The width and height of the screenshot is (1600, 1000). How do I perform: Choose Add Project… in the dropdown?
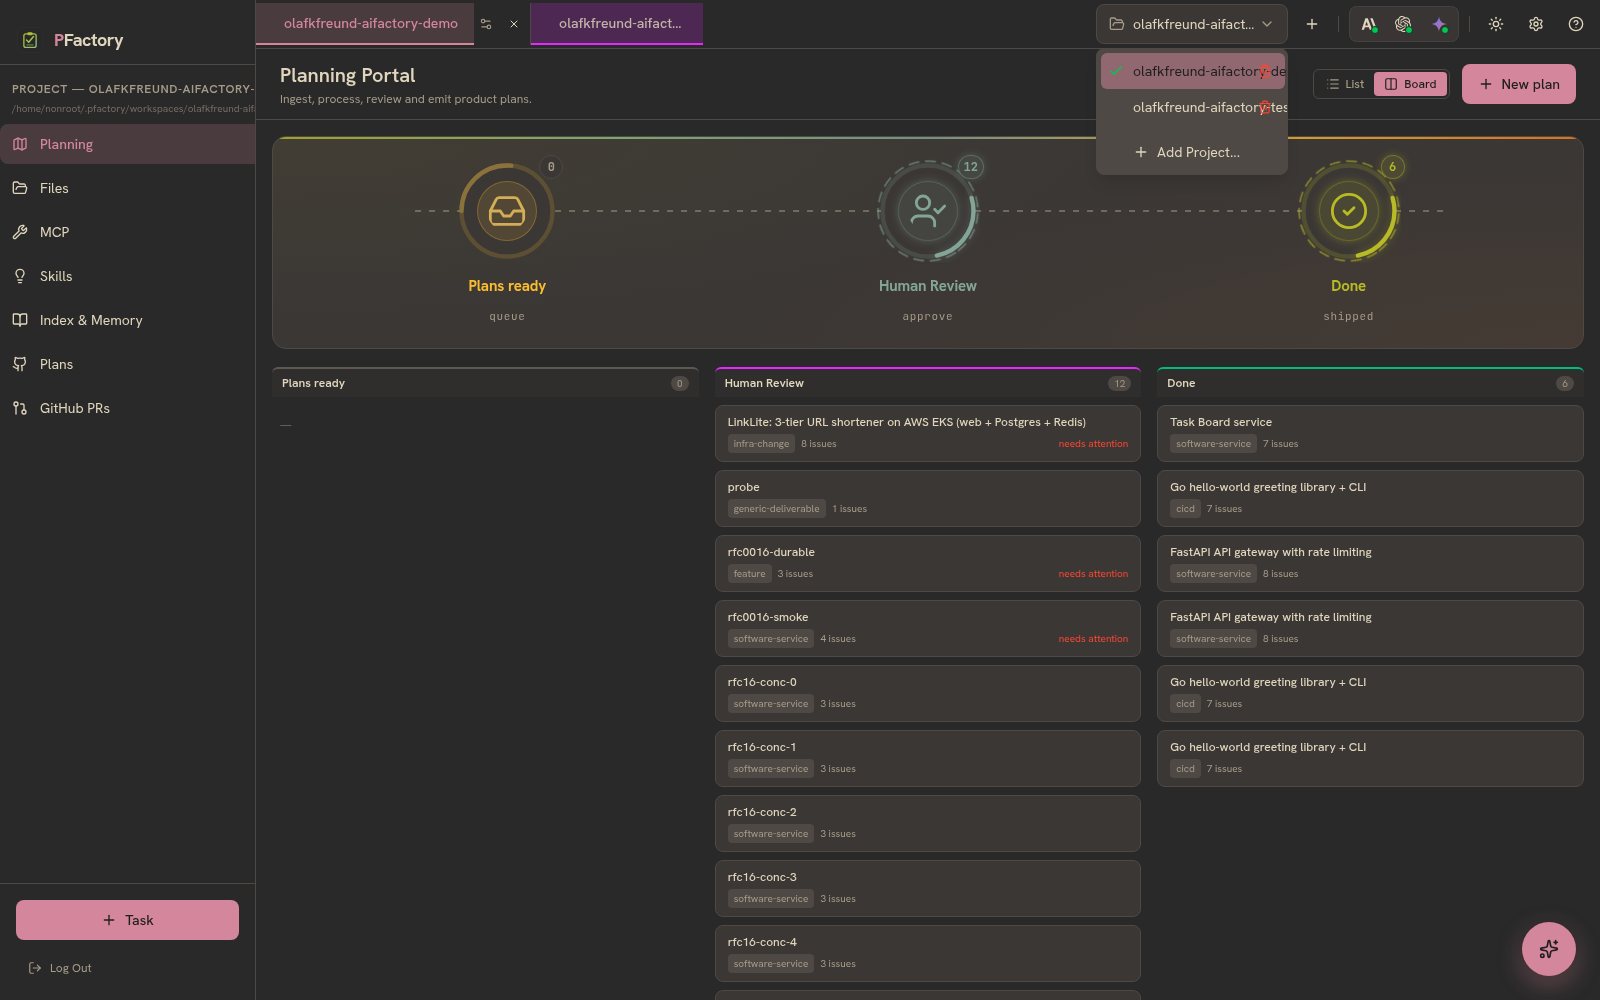[x=1191, y=152]
